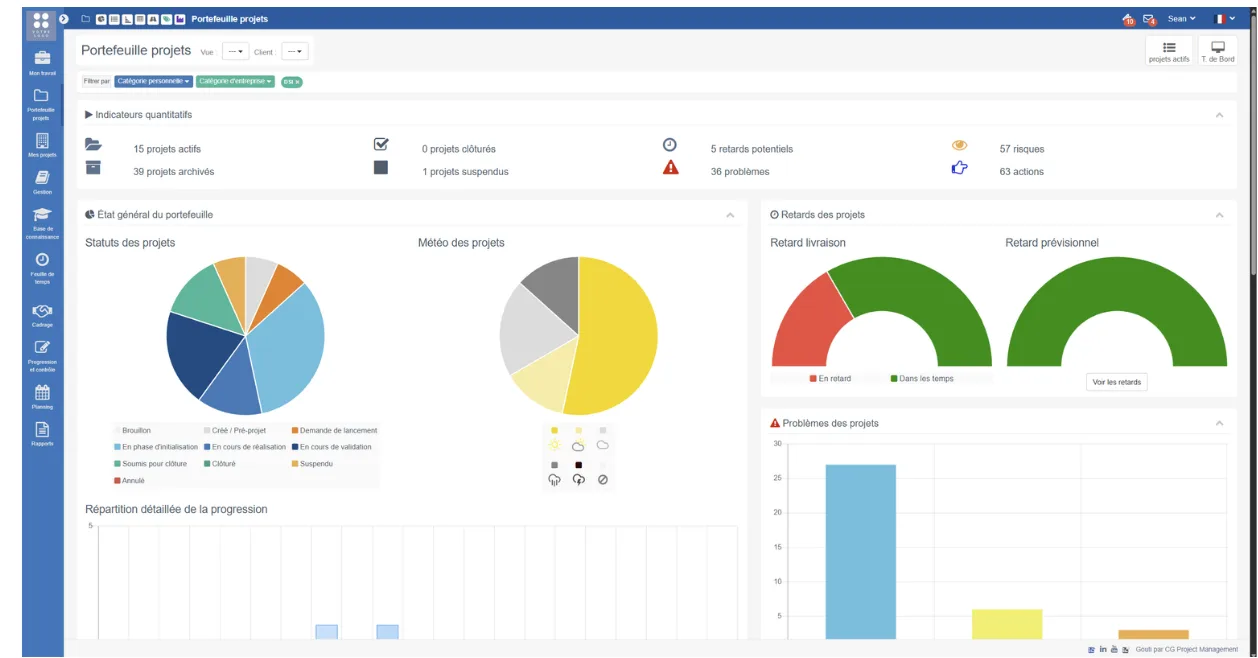Viewport: 1258px width, 658px height.
Task: Click the Voir les retards button
Action: pos(1117,382)
